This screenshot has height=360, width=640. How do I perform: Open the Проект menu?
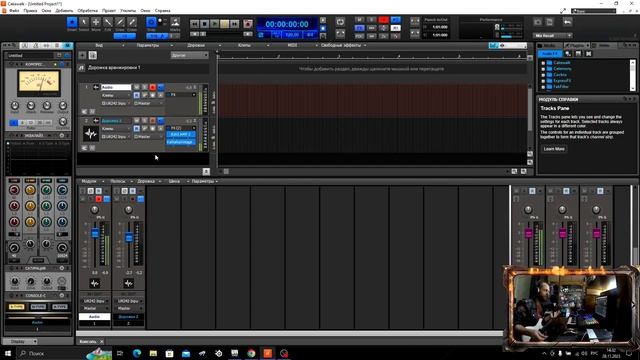[109, 11]
